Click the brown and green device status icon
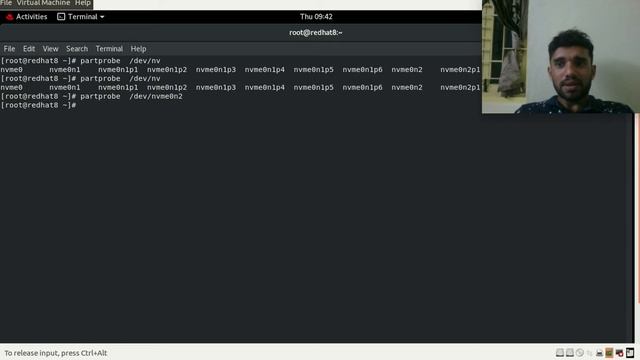 click(609, 353)
